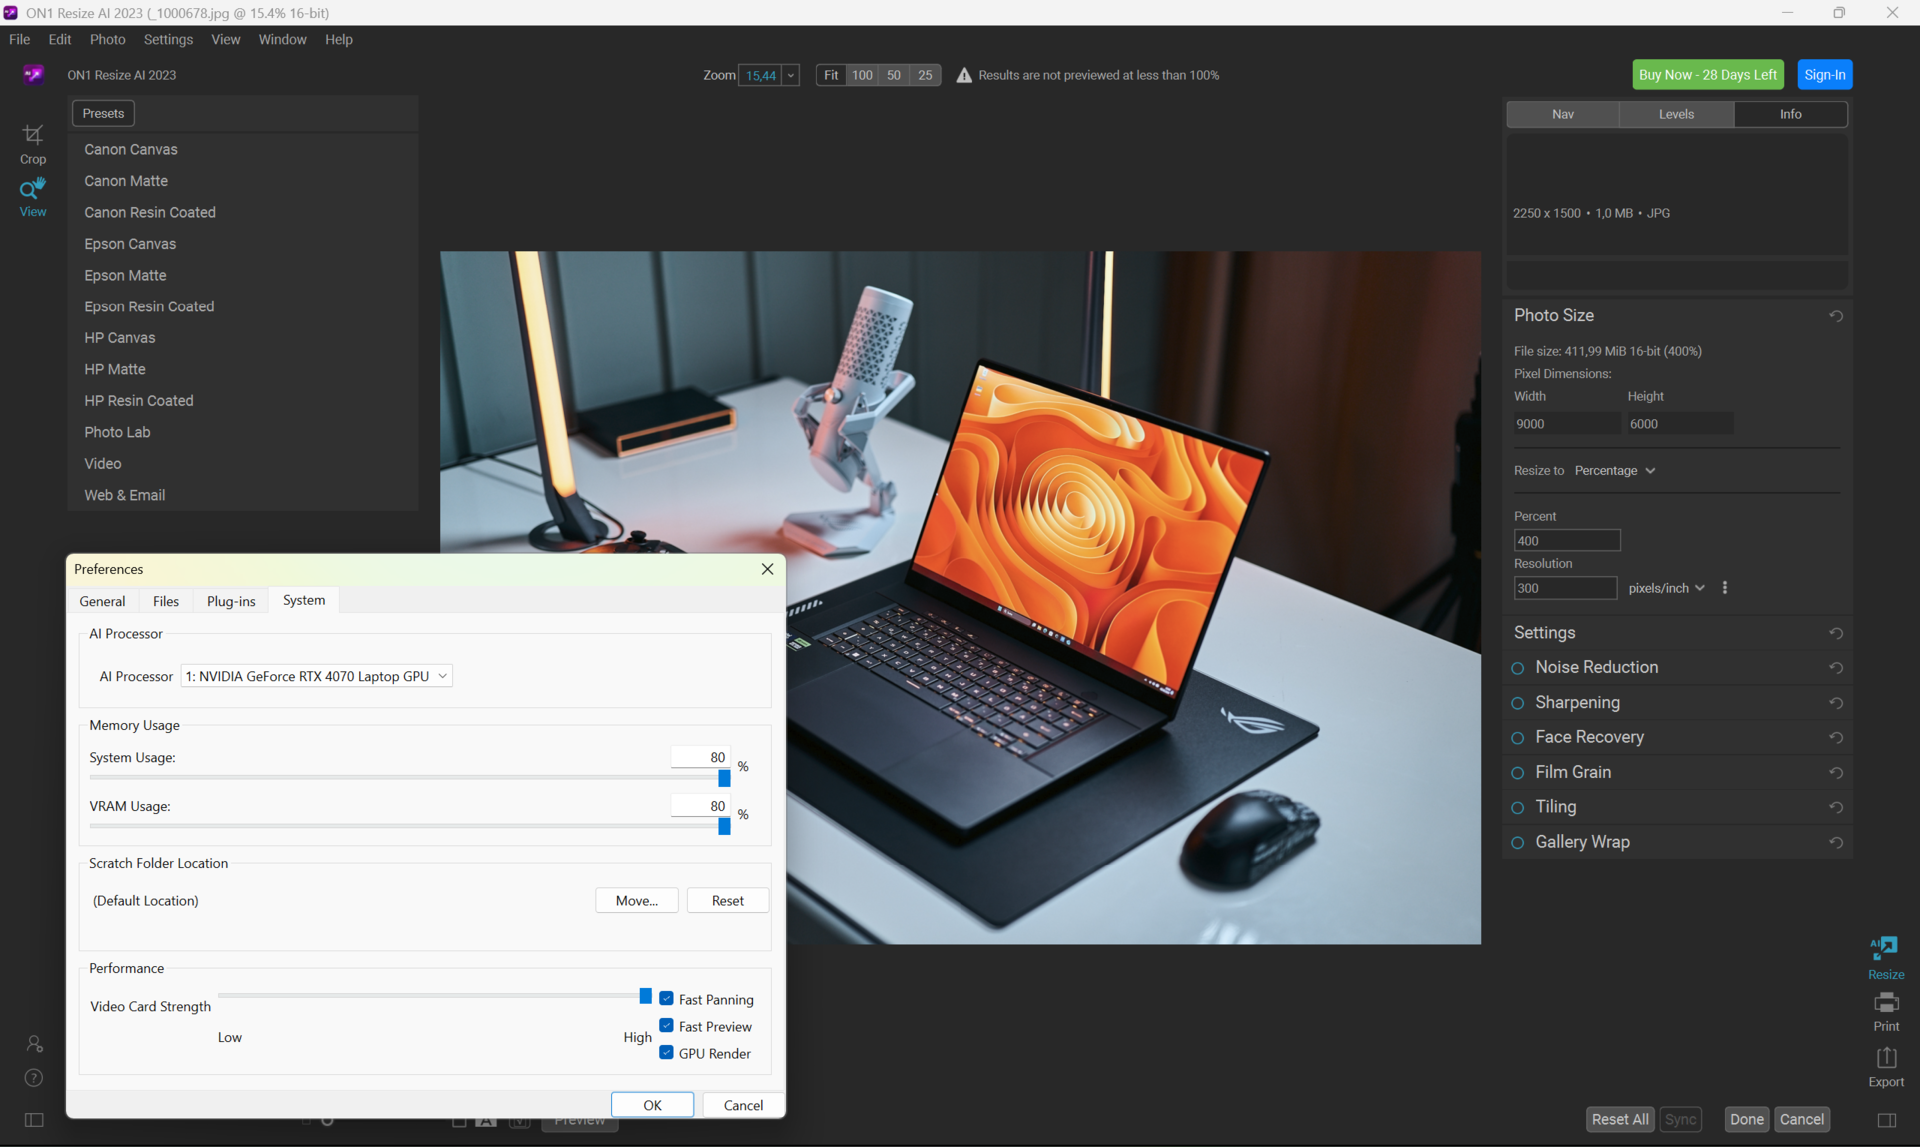The width and height of the screenshot is (1920, 1147).
Task: Click the Move... scratch folder button
Action: [x=636, y=900]
